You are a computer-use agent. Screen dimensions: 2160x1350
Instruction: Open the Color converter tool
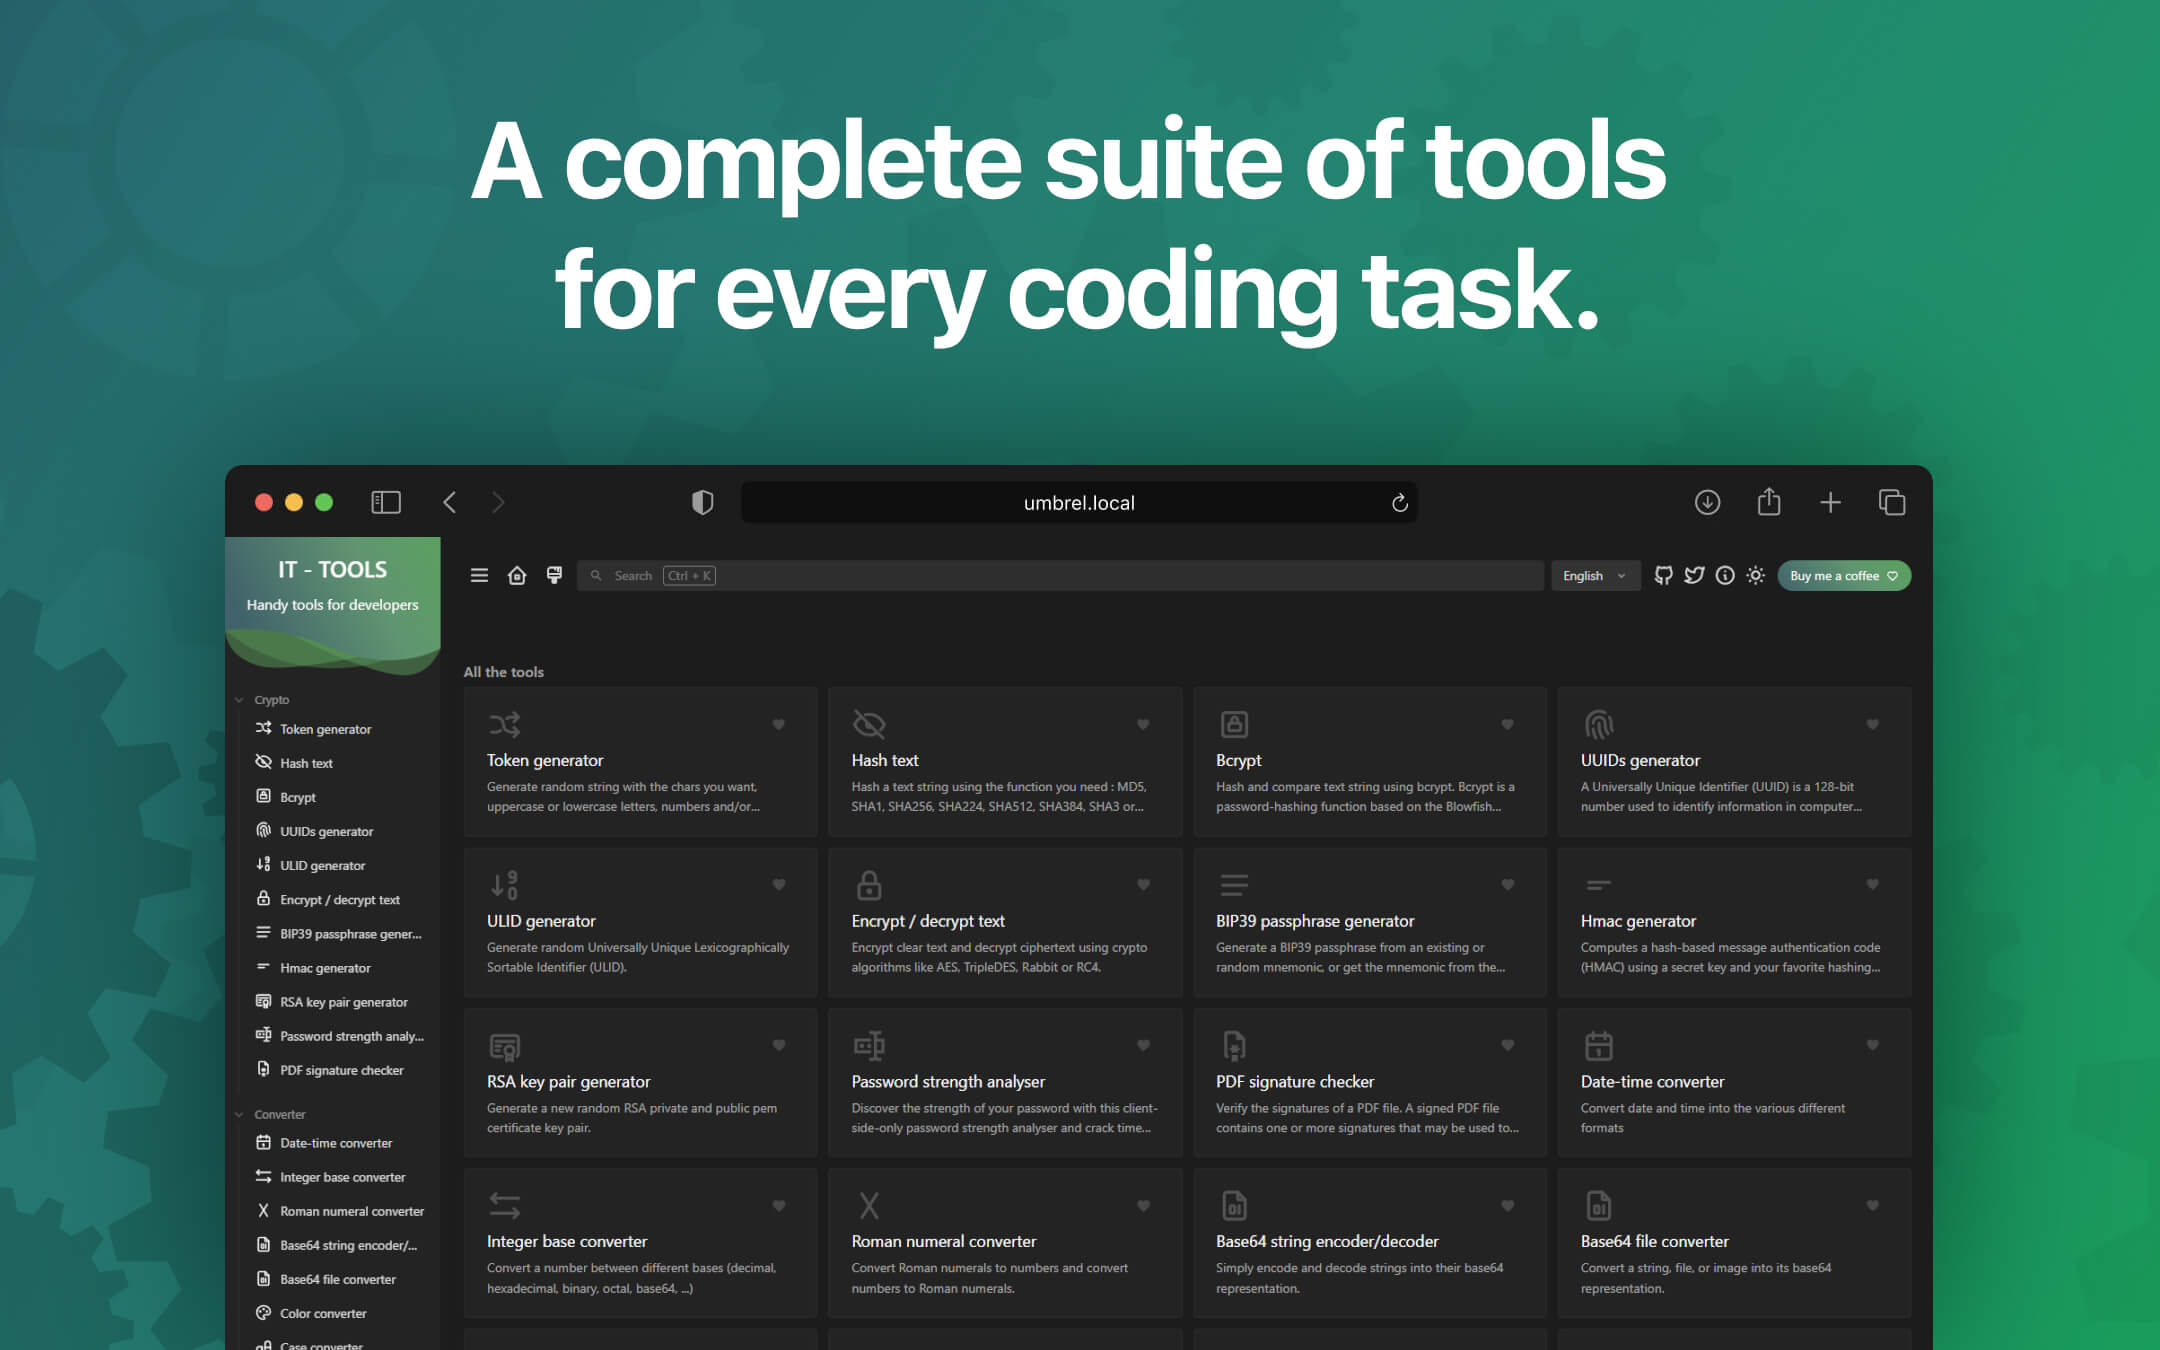coord(323,1313)
